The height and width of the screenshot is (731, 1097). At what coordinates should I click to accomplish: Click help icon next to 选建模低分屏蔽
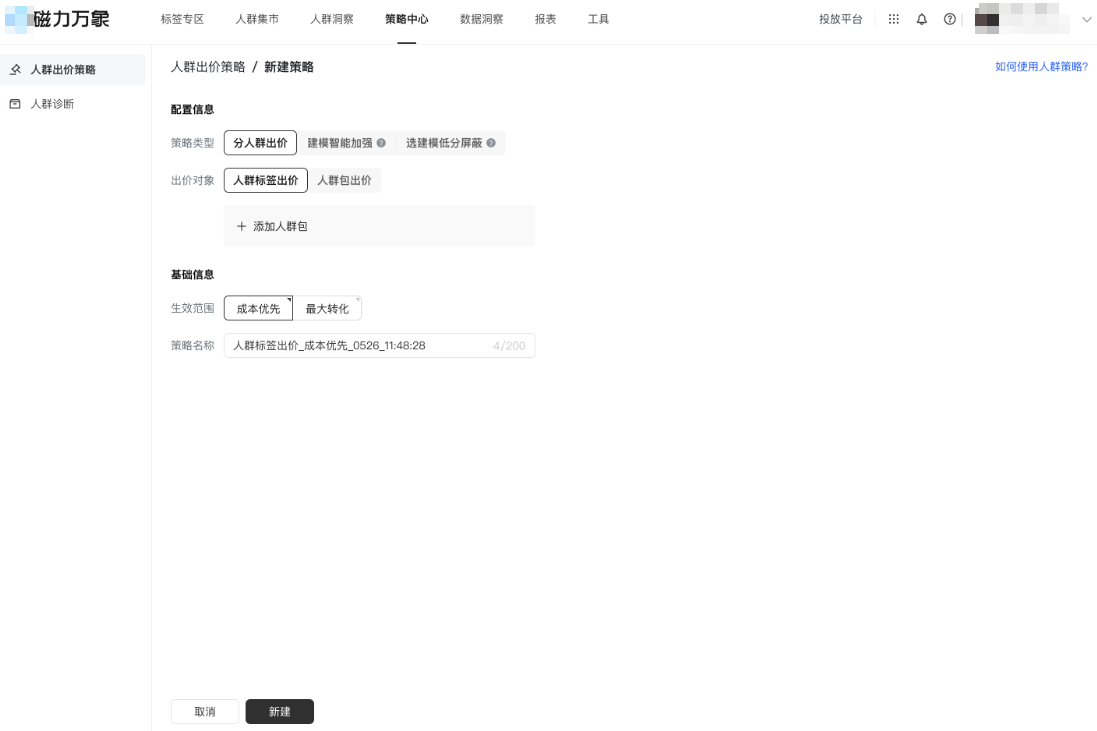tap(491, 143)
